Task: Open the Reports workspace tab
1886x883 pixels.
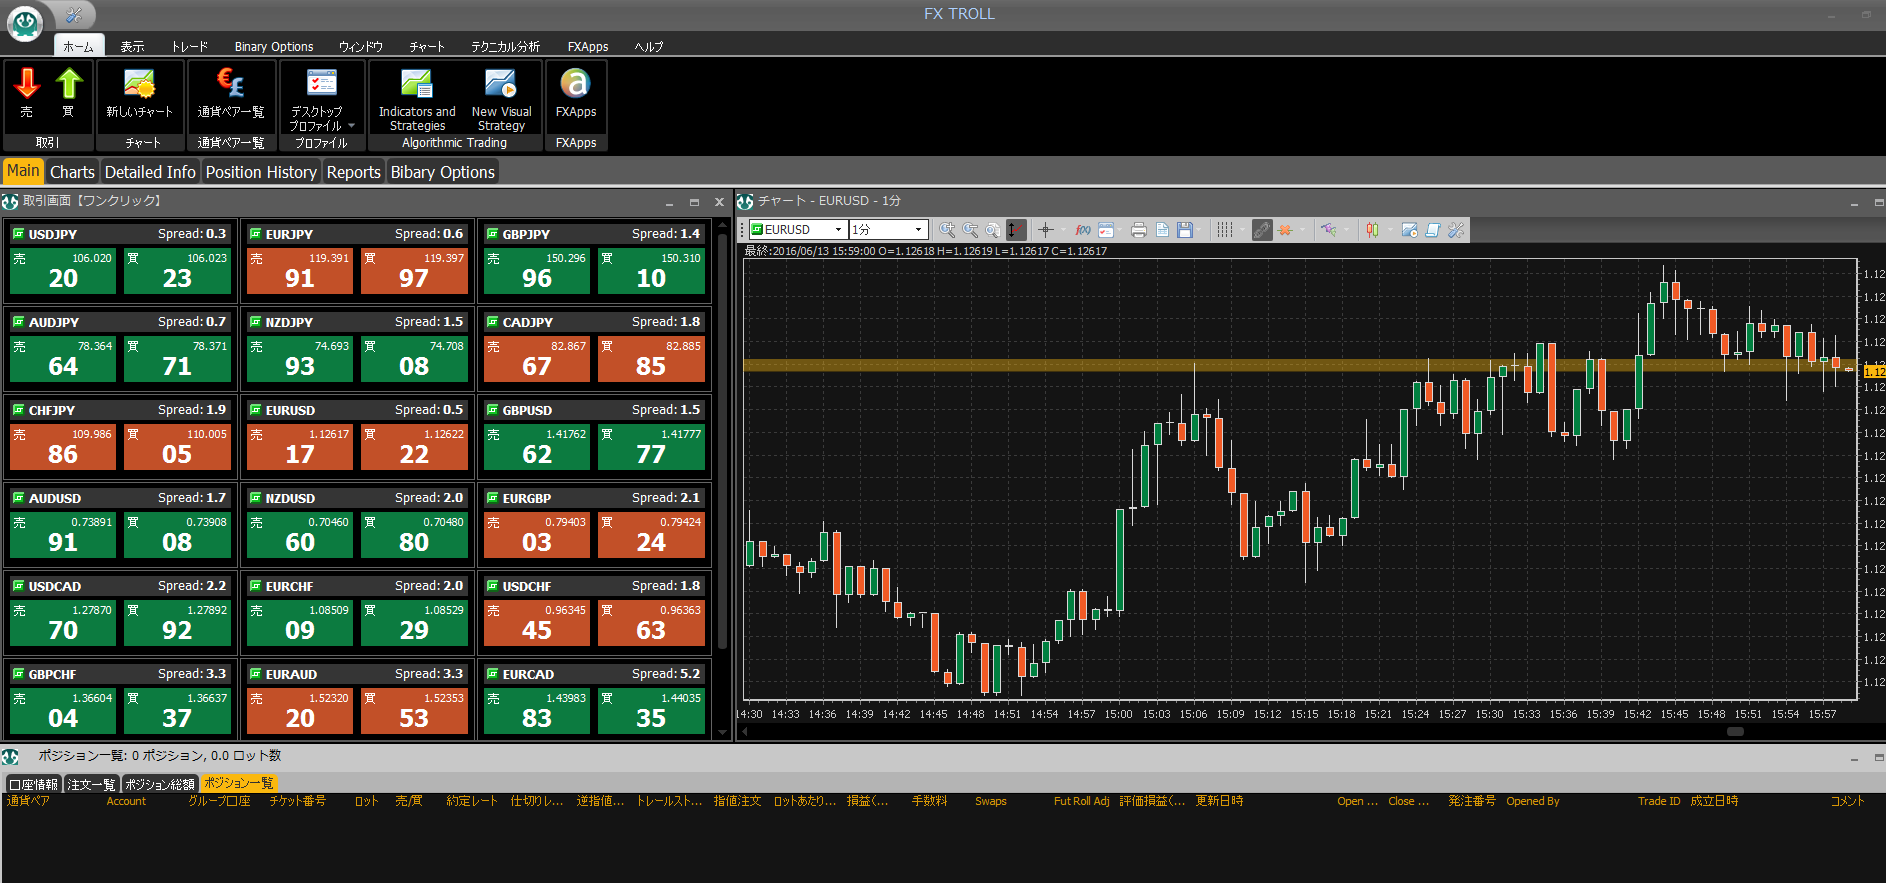Action: click(x=353, y=172)
